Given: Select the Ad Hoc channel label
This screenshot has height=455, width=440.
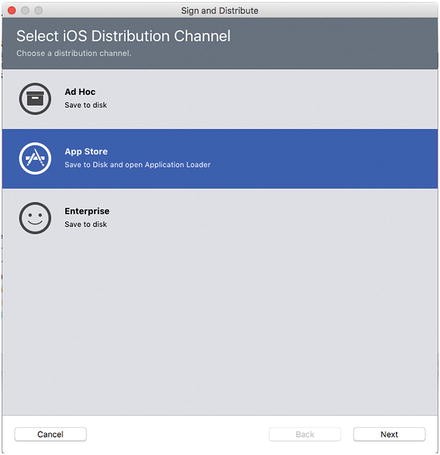Looking at the screenshot, I should pyautogui.click(x=80, y=92).
